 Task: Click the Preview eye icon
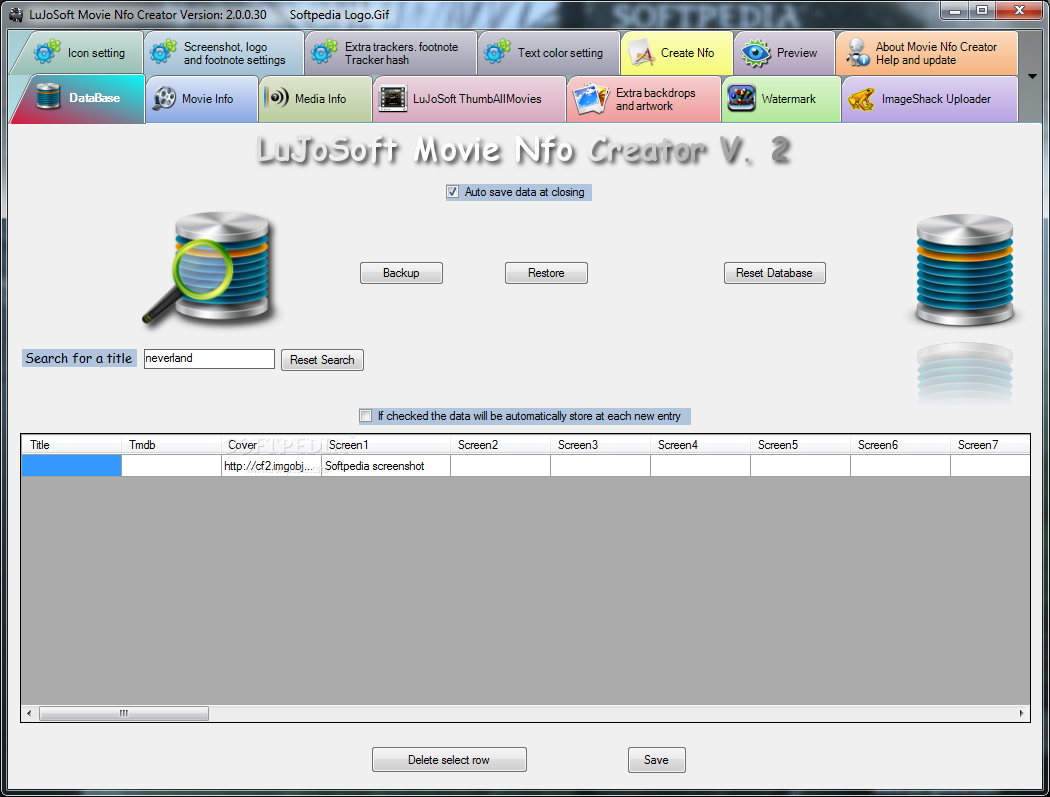[x=756, y=53]
